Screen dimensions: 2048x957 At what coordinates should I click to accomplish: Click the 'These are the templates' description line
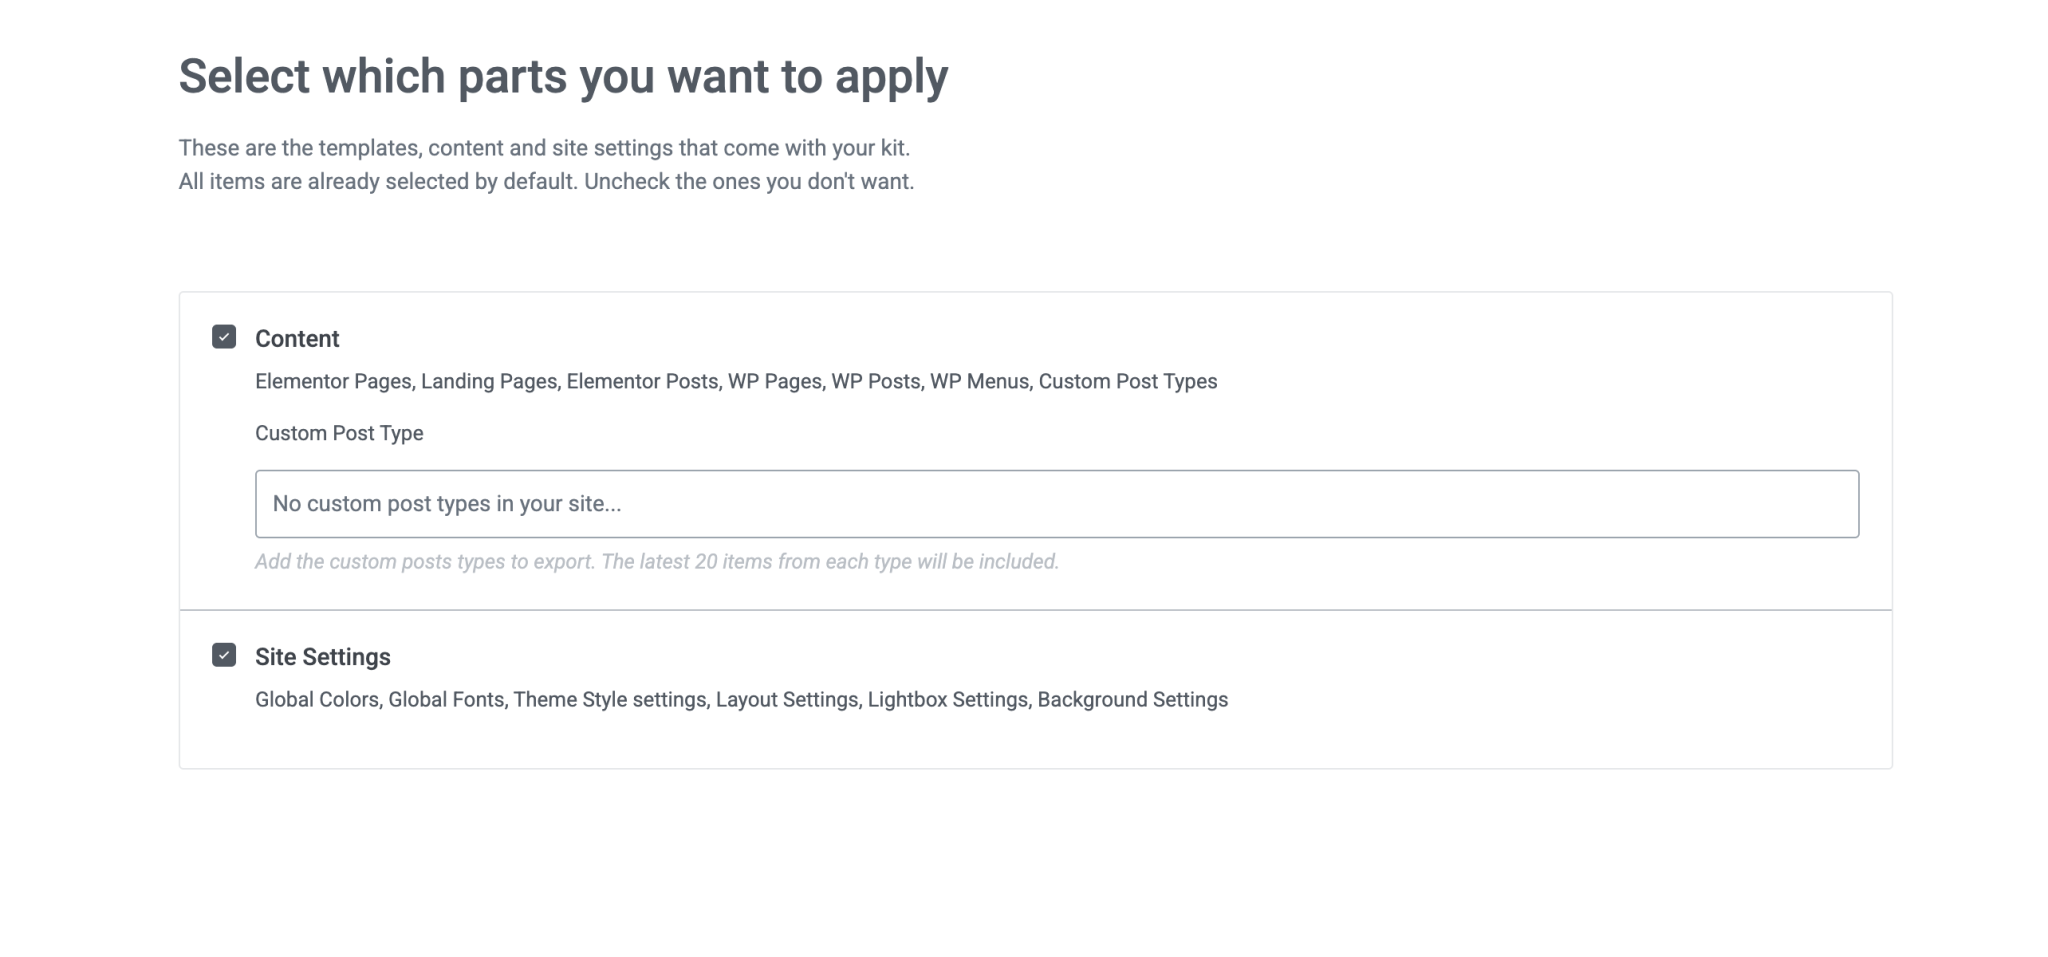[544, 148]
